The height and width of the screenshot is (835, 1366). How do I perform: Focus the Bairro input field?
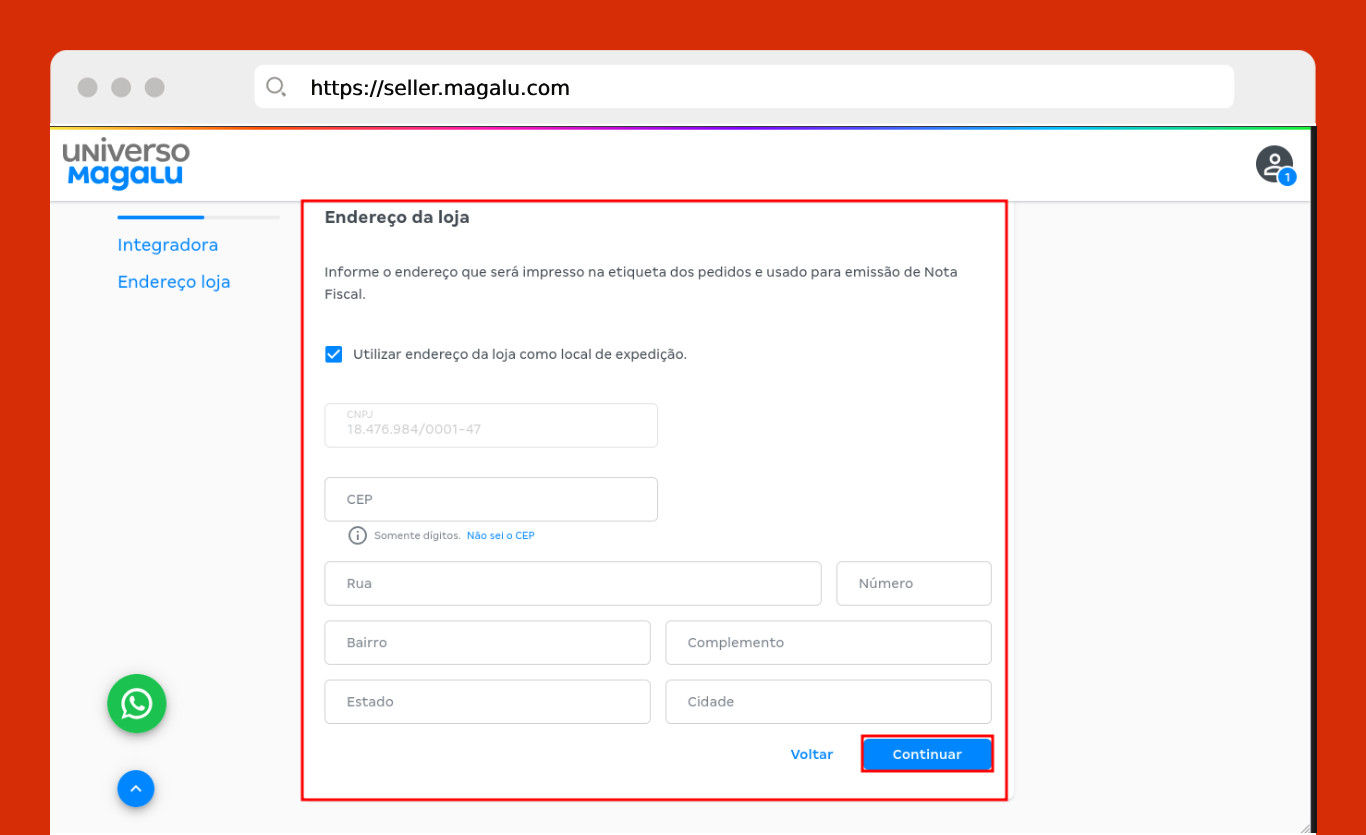[x=488, y=643]
